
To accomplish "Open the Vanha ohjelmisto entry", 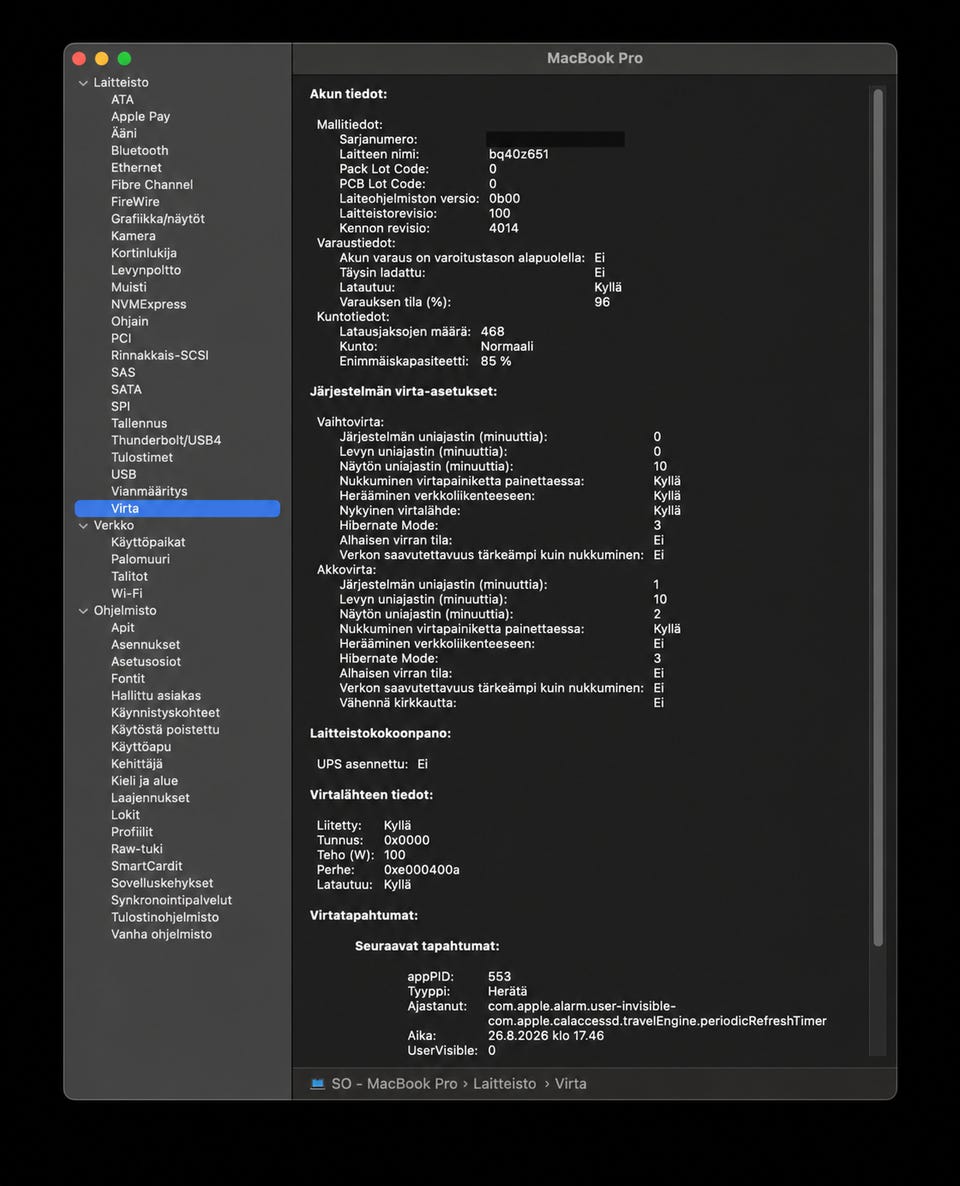I will tap(161, 935).
